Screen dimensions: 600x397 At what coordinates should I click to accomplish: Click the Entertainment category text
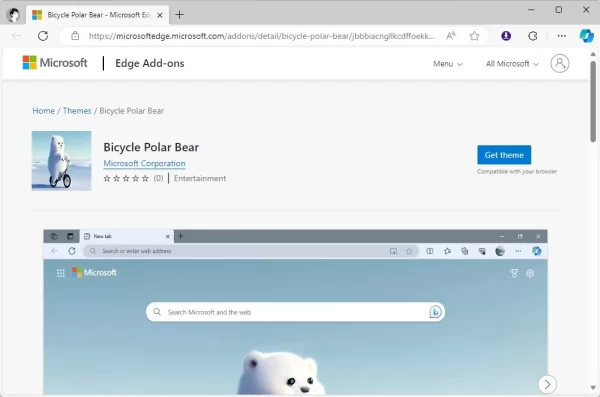click(x=200, y=178)
